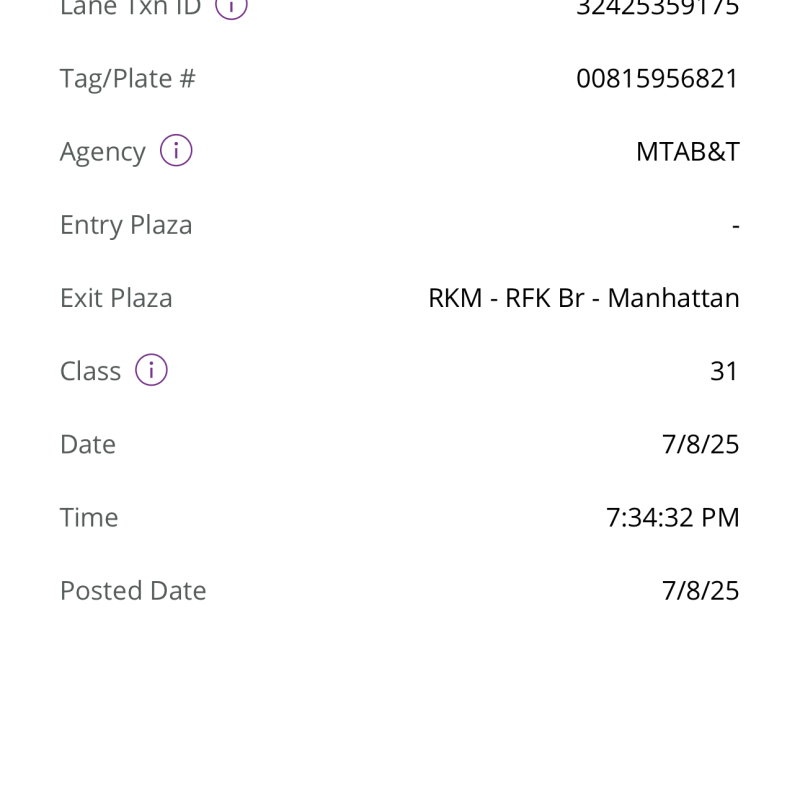Screen dimensions: 800x800
Task: Select the Posted Date value 7/8/25
Action: click(x=700, y=590)
